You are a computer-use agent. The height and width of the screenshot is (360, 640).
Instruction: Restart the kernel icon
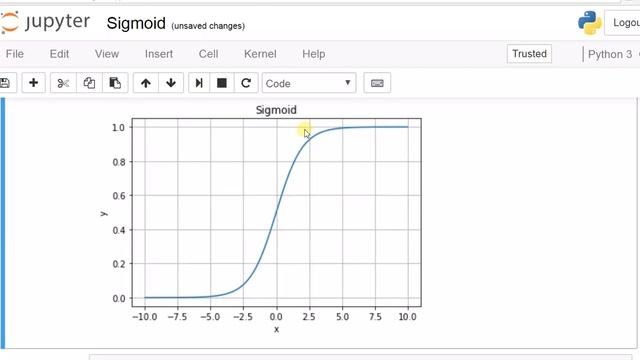tap(246, 83)
